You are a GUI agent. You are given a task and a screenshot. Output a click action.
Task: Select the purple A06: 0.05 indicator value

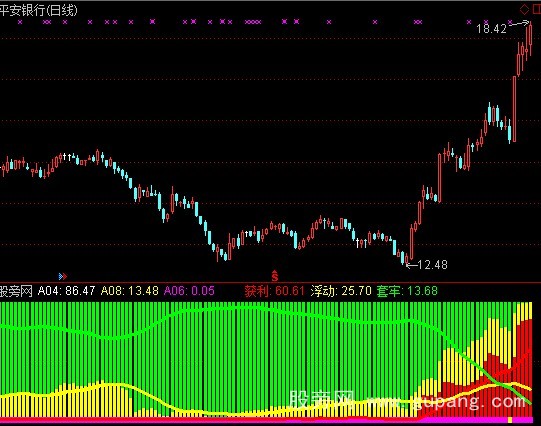pyautogui.click(x=189, y=291)
